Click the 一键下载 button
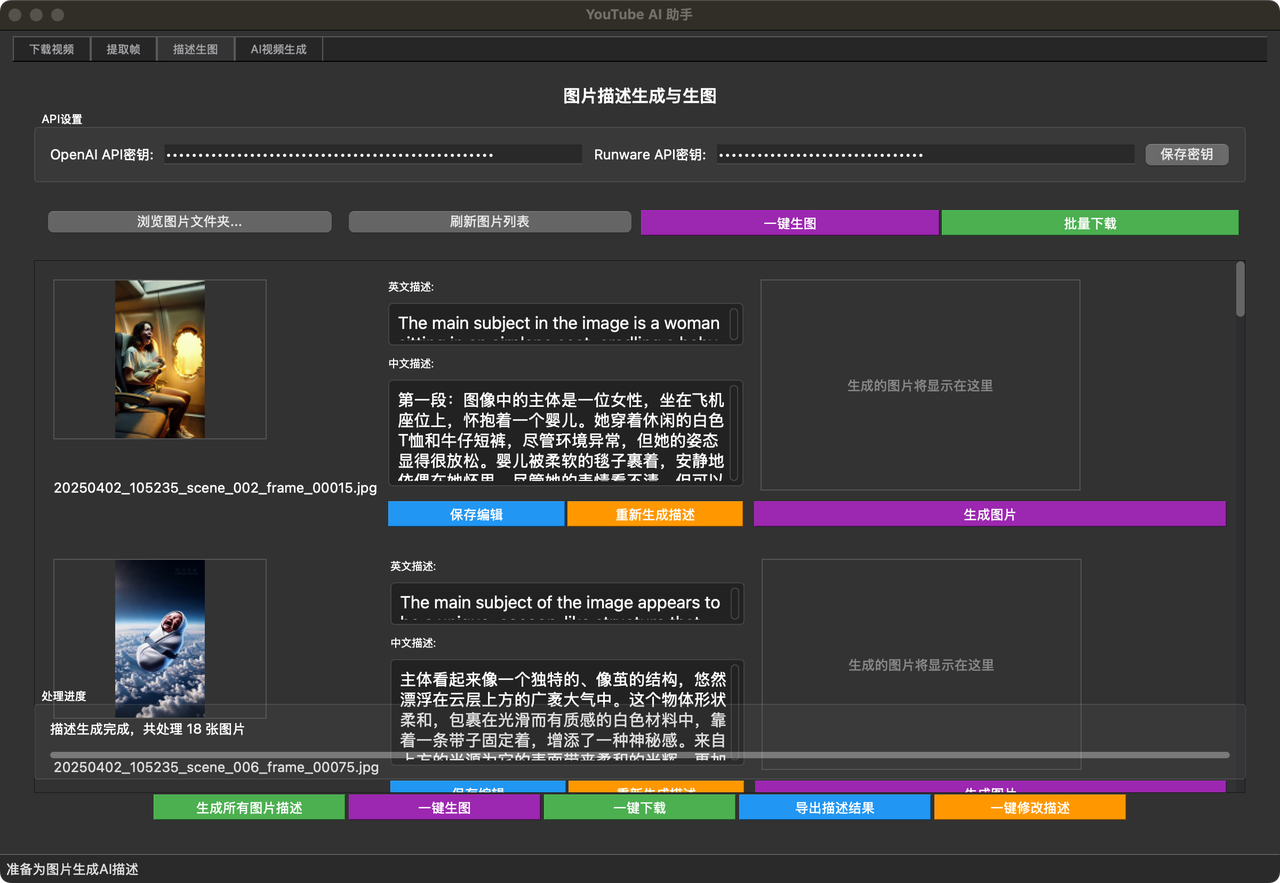 pyautogui.click(x=639, y=807)
